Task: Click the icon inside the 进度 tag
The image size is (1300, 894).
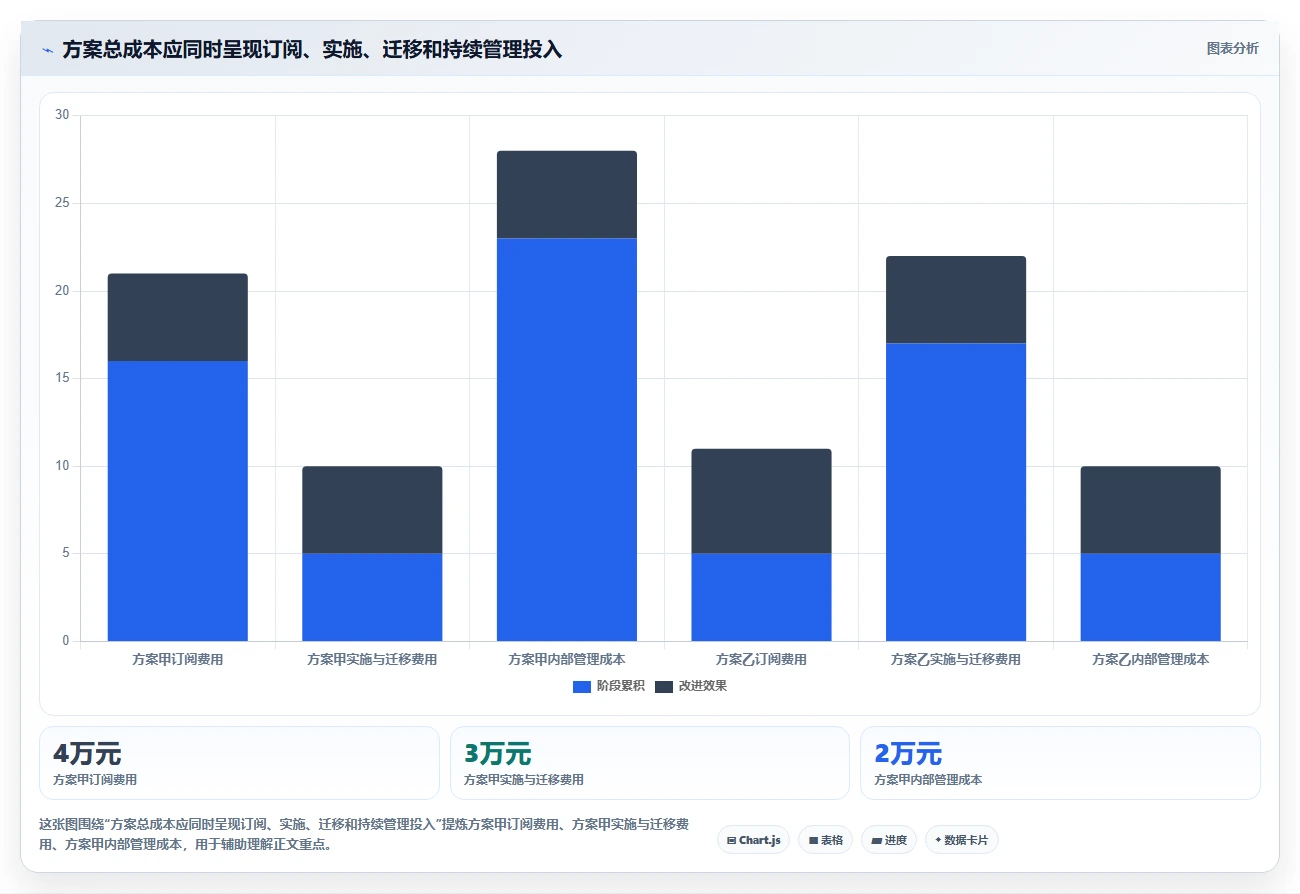Action: (876, 840)
